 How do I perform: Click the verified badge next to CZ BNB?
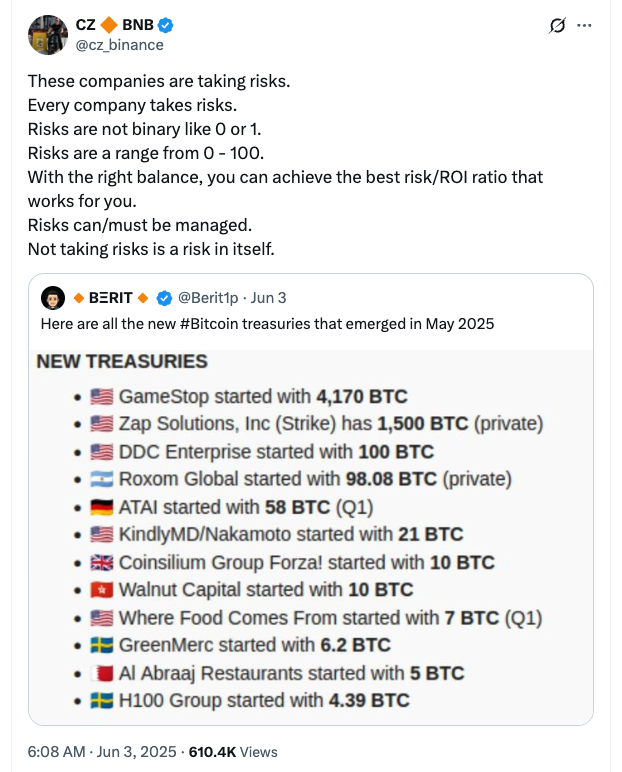[x=167, y=25]
